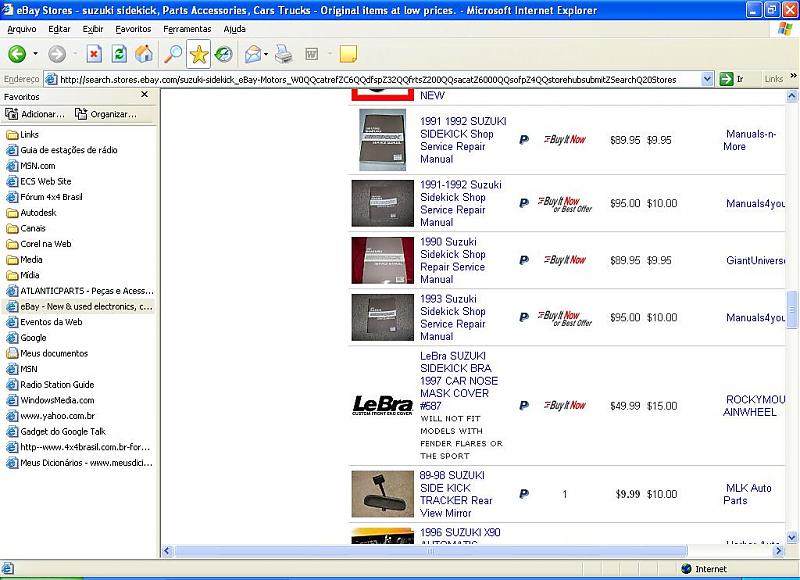This screenshot has height=580, width=800.
Task: Click the vertical scrollbar thumb of the page
Action: [x=791, y=309]
